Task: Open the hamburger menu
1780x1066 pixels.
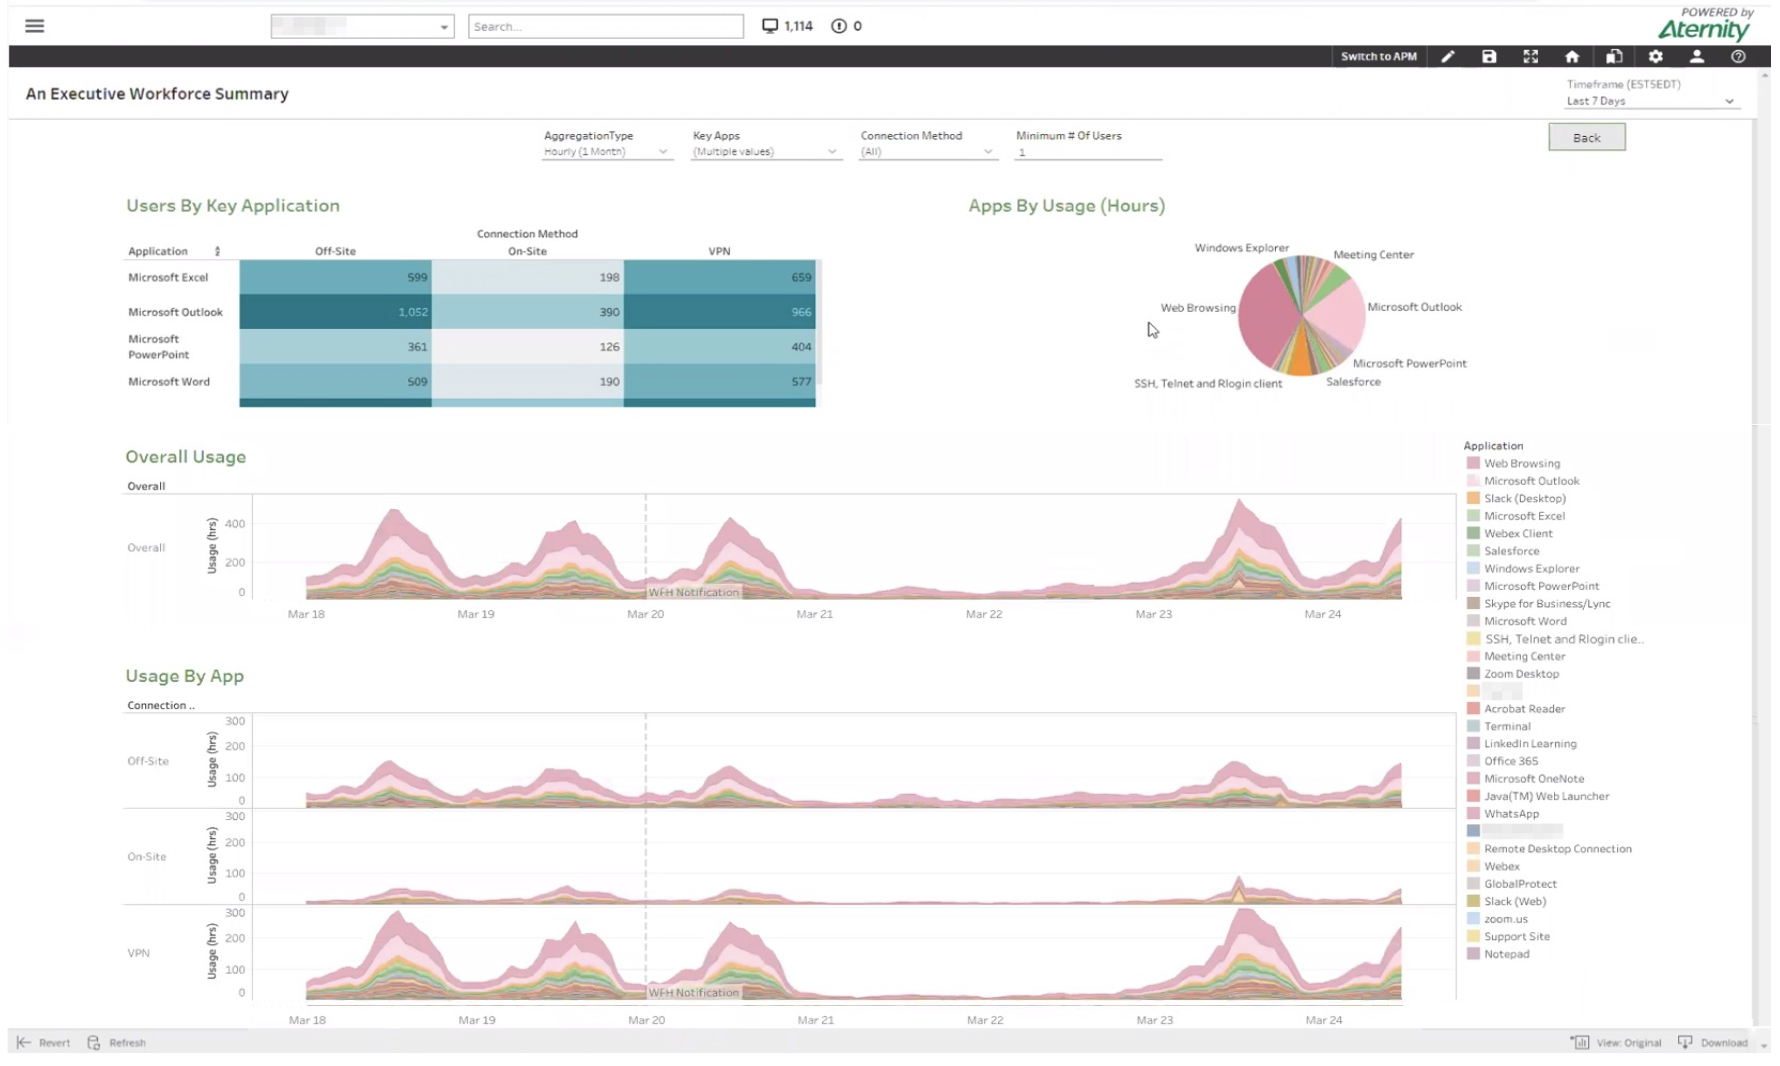Action: (35, 26)
